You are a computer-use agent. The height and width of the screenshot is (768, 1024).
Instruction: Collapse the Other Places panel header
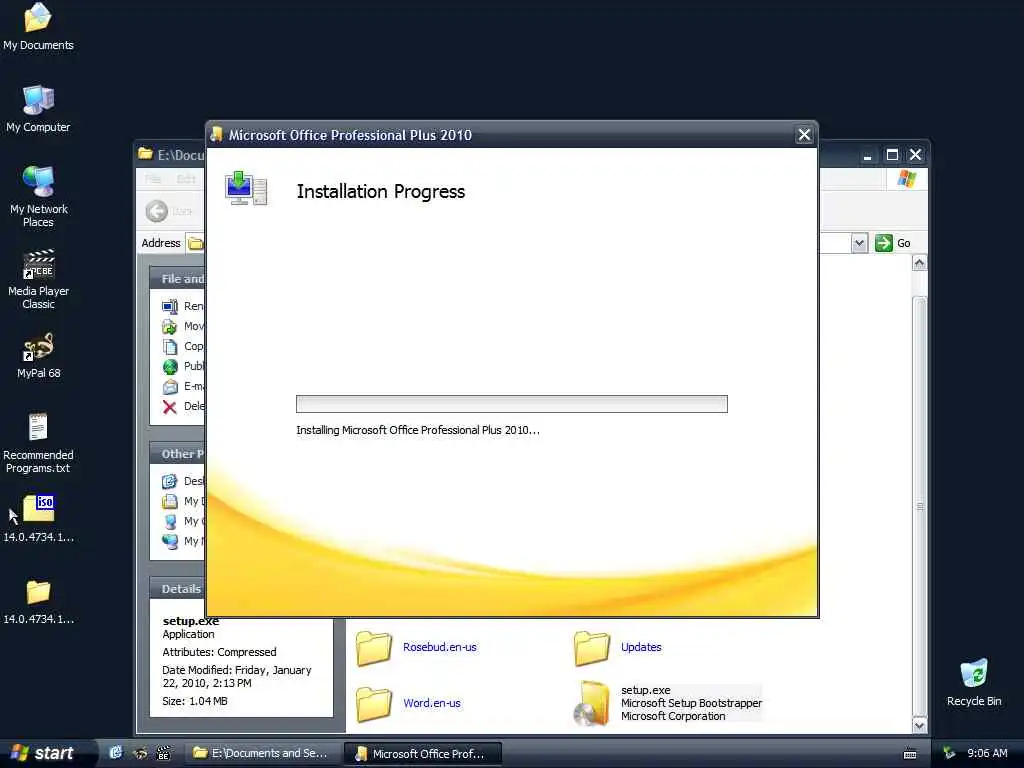tap(178, 453)
